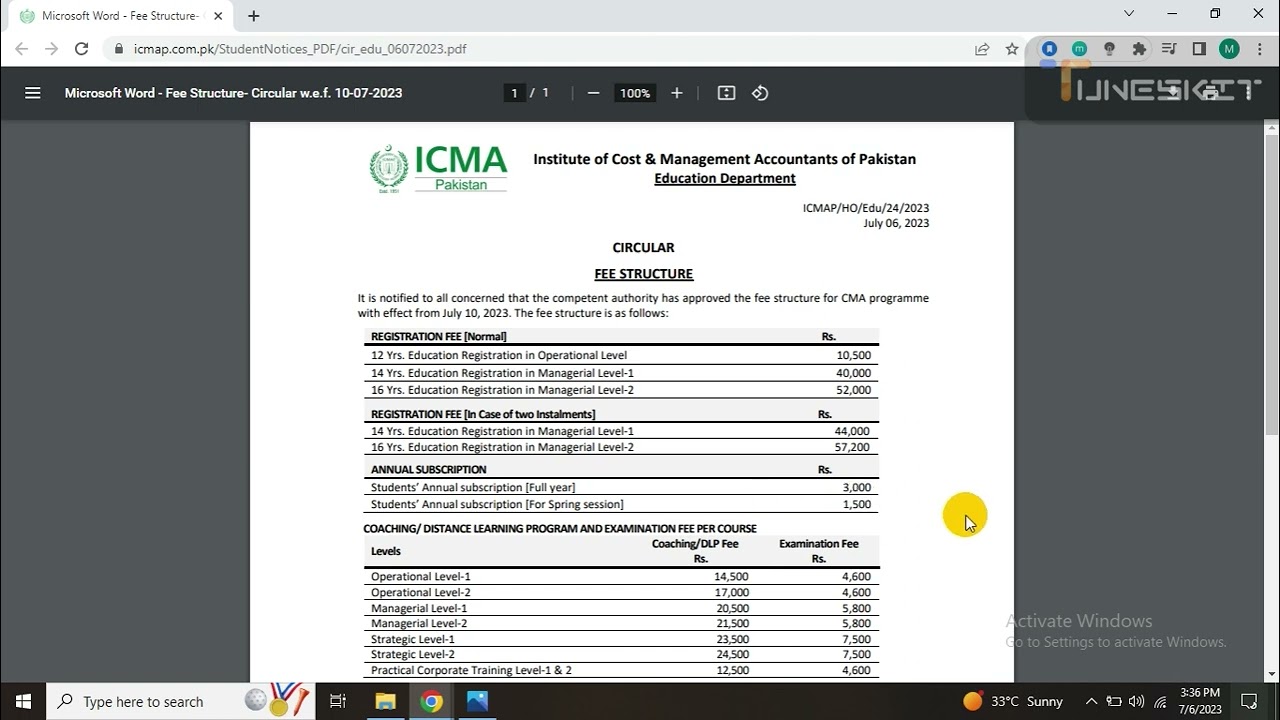Click the address bar URL icmap.com.pk
The height and width of the screenshot is (720, 1280).
coord(300,48)
